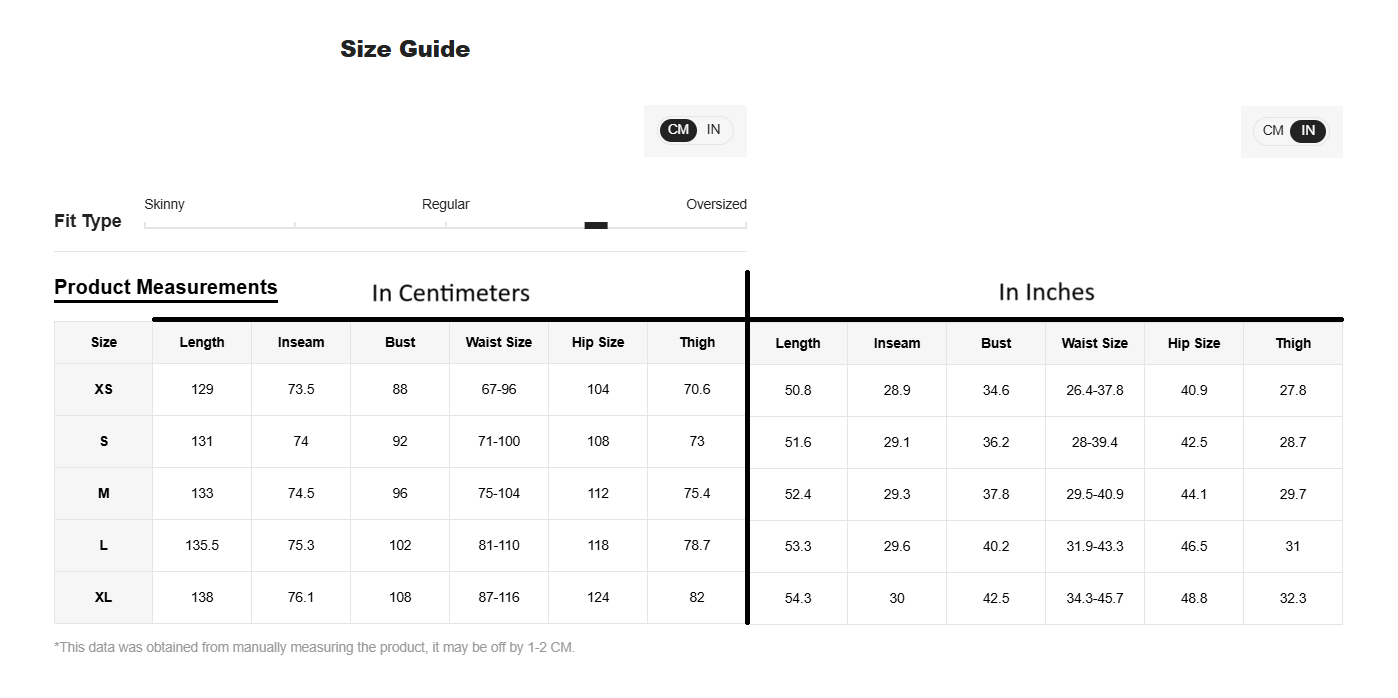Click the Size column header
The height and width of the screenshot is (698, 1398).
pyautogui.click(x=104, y=342)
